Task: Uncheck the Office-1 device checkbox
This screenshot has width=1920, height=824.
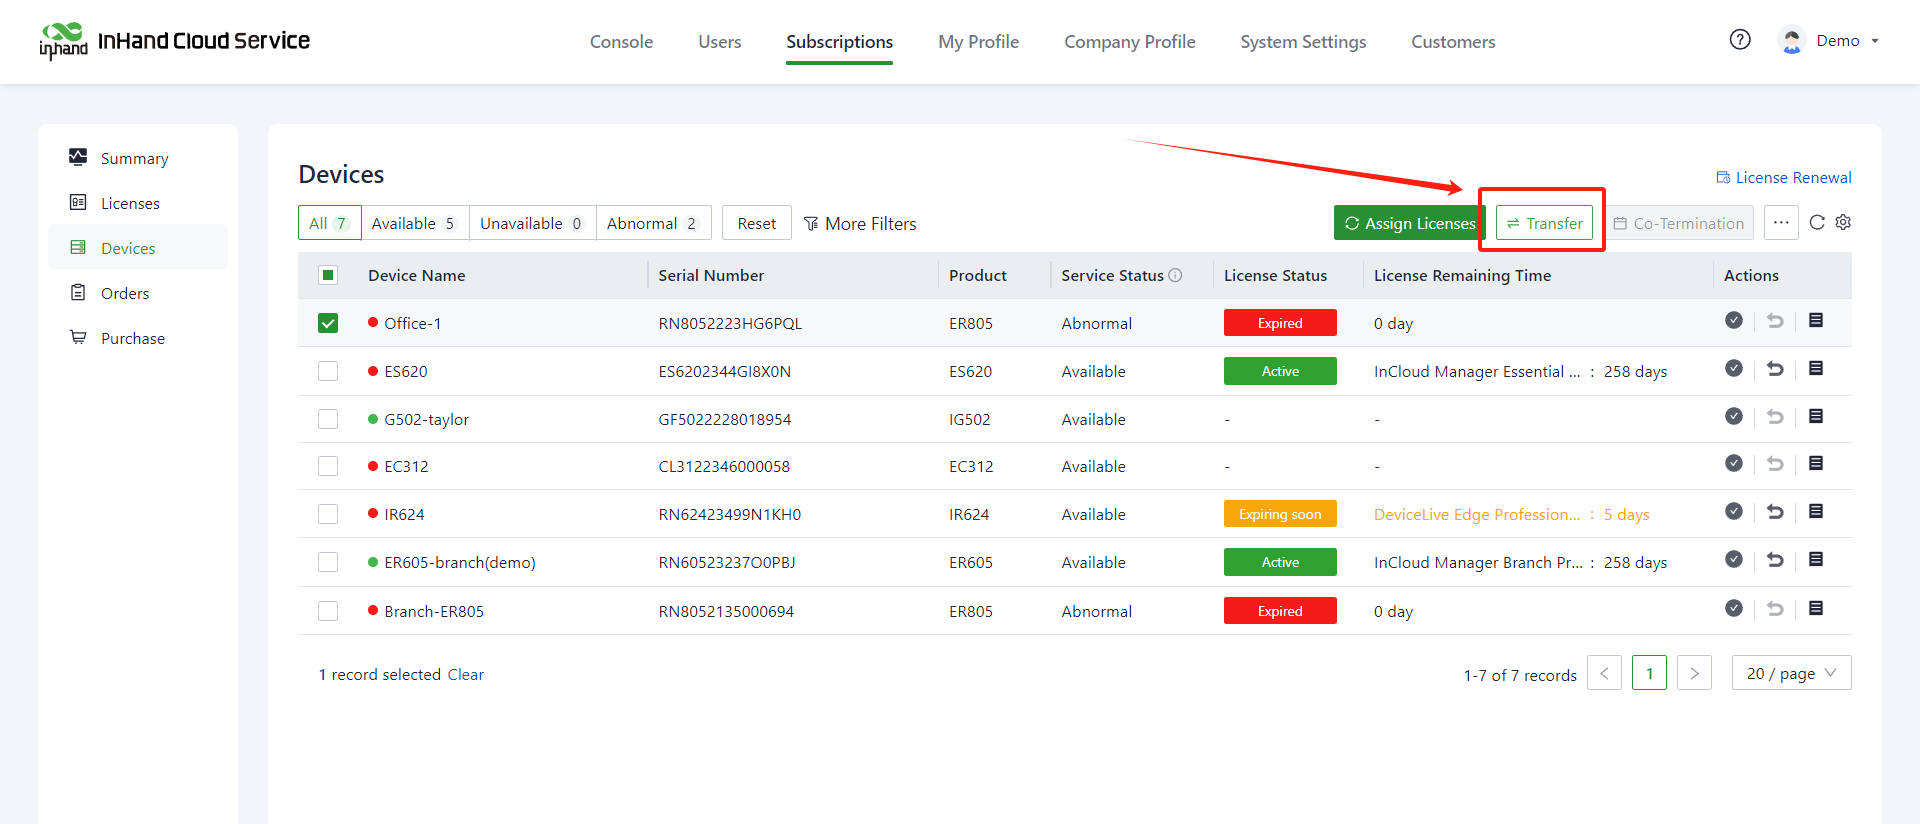Action: (328, 323)
